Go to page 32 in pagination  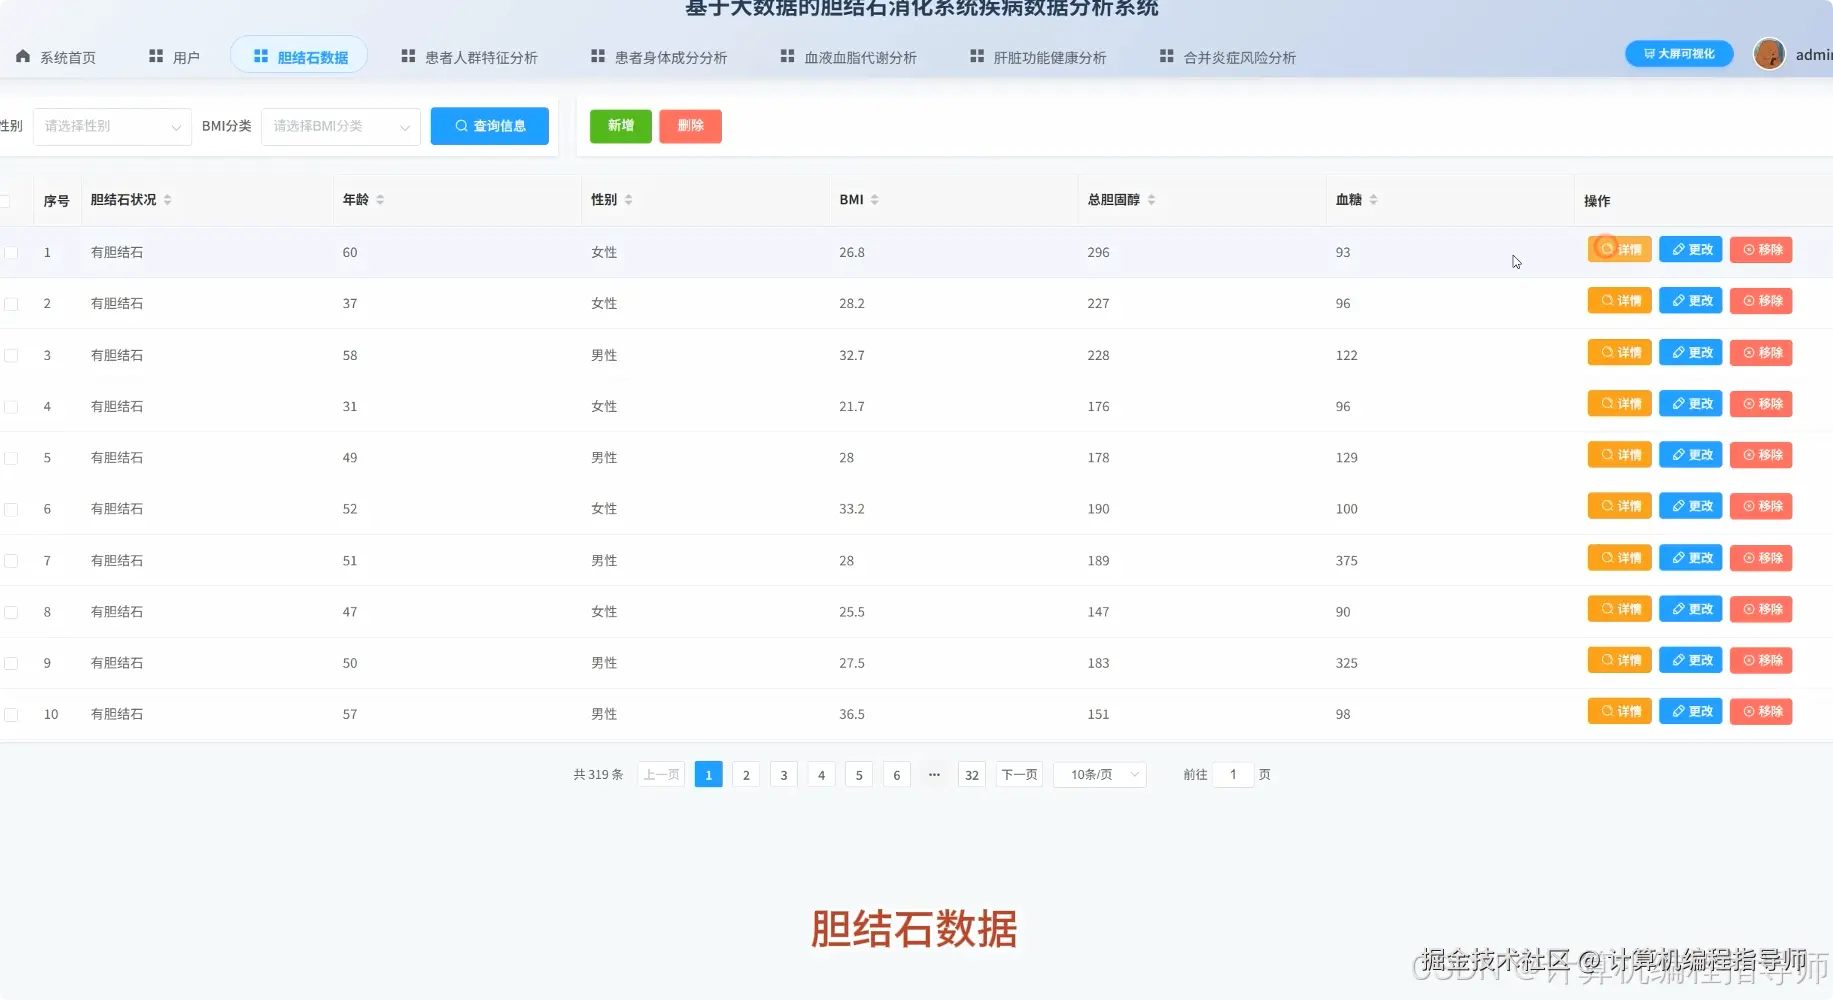(971, 774)
